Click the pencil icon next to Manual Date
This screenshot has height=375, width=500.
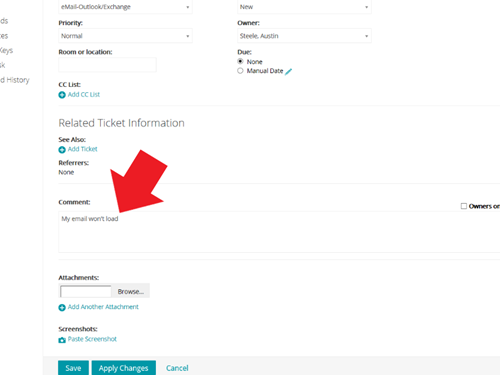(x=289, y=71)
